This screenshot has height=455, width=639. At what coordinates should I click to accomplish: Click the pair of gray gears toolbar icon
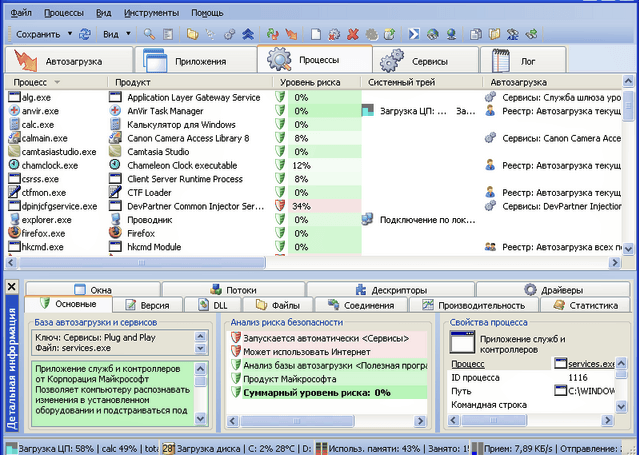pyautogui.click(x=229, y=34)
